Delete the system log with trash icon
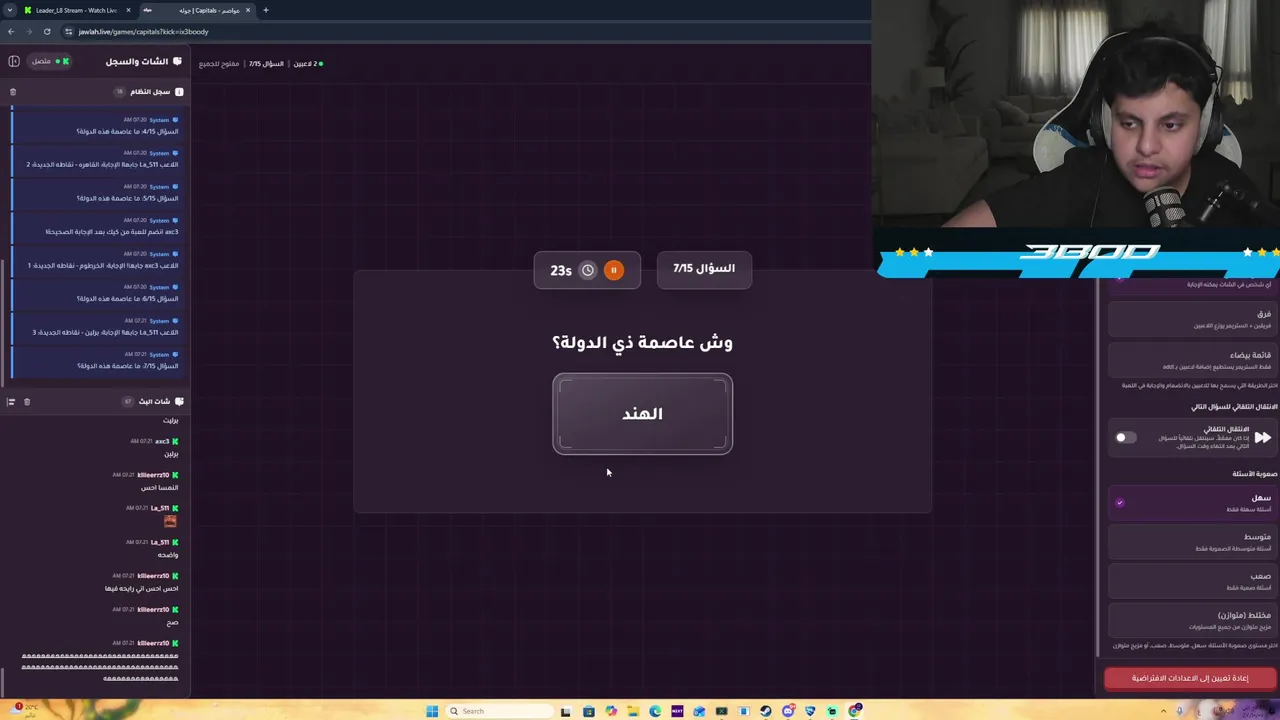1280x720 pixels. pos(13,92)
